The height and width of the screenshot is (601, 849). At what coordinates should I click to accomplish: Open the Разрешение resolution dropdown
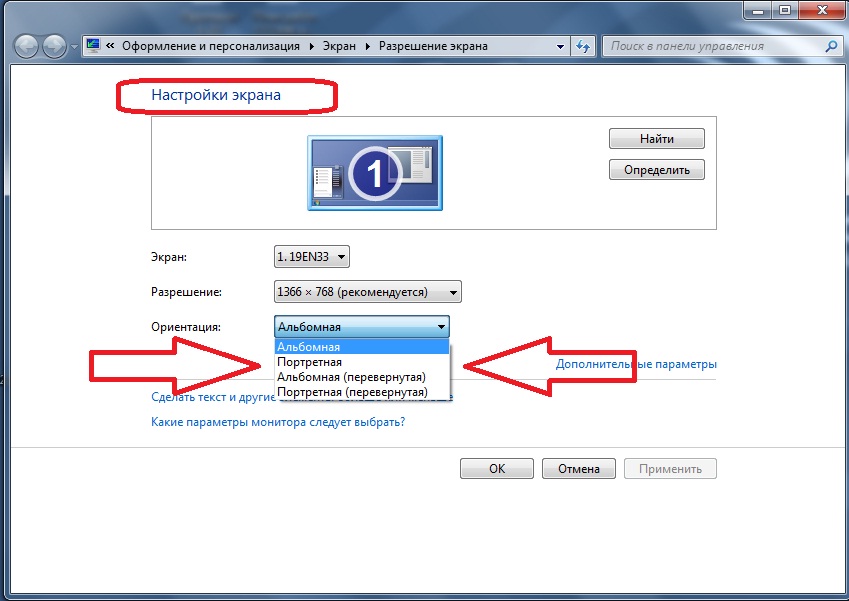[x=367, y=292]
